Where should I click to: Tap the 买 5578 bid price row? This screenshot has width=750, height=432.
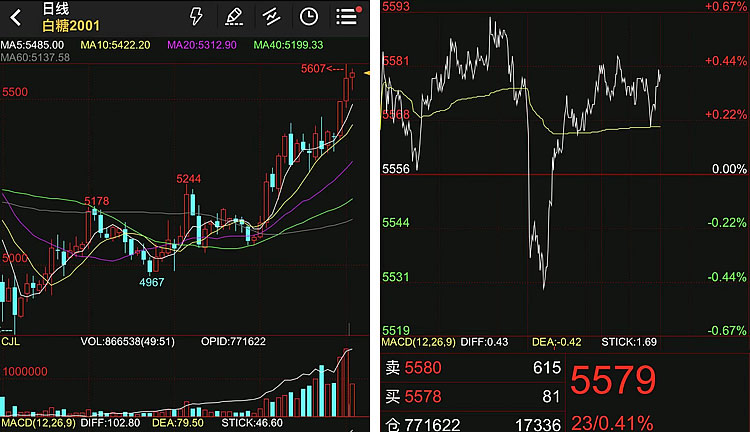click(x=473, y=396)
